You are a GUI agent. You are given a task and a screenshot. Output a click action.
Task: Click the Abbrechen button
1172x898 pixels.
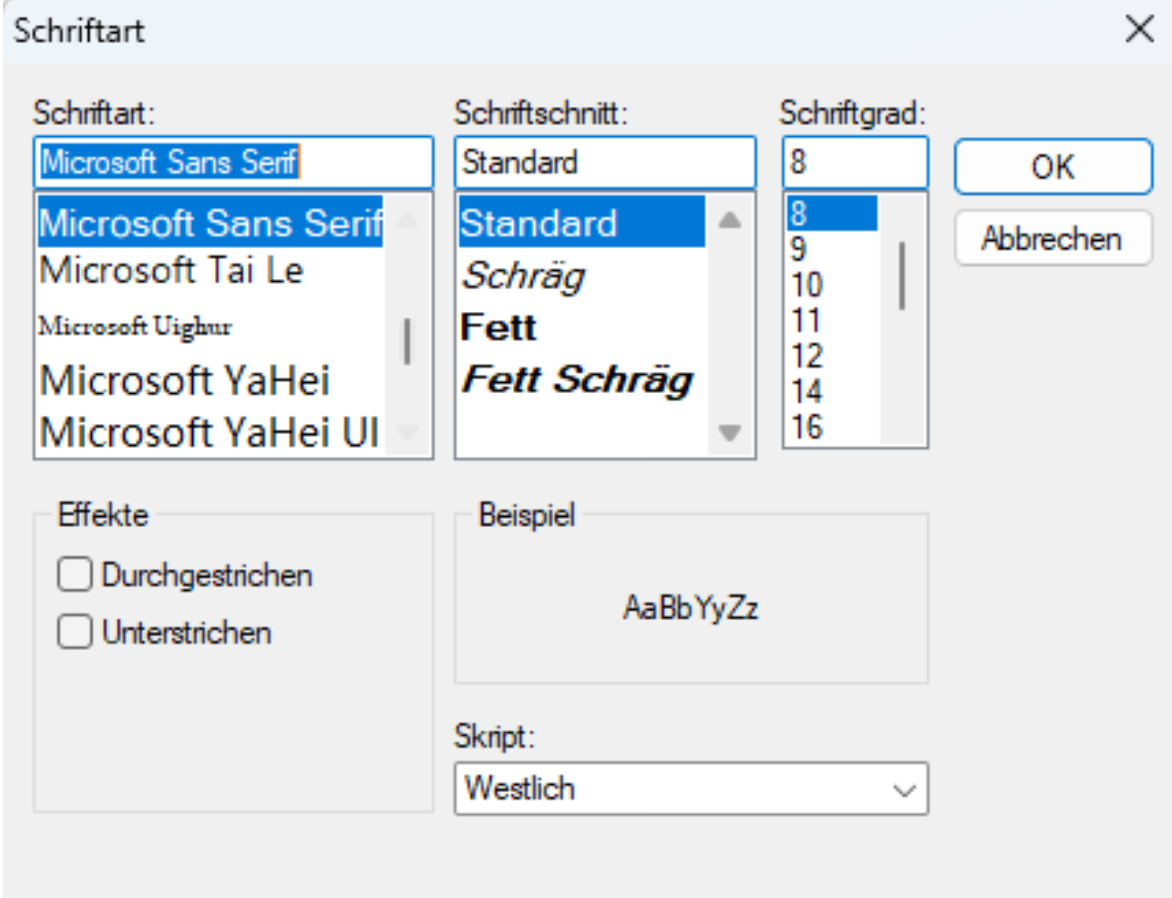(x=1053, y=239)
